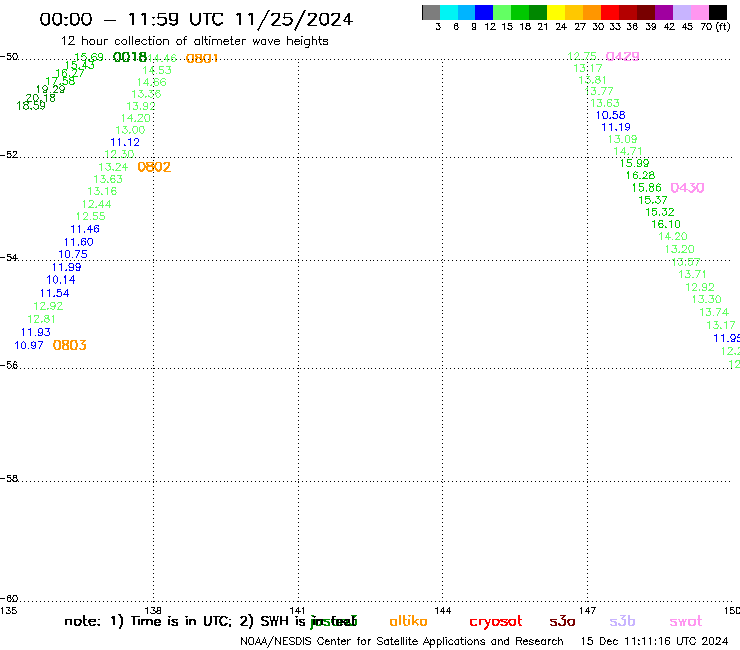Select the green value 15.99

635,163
